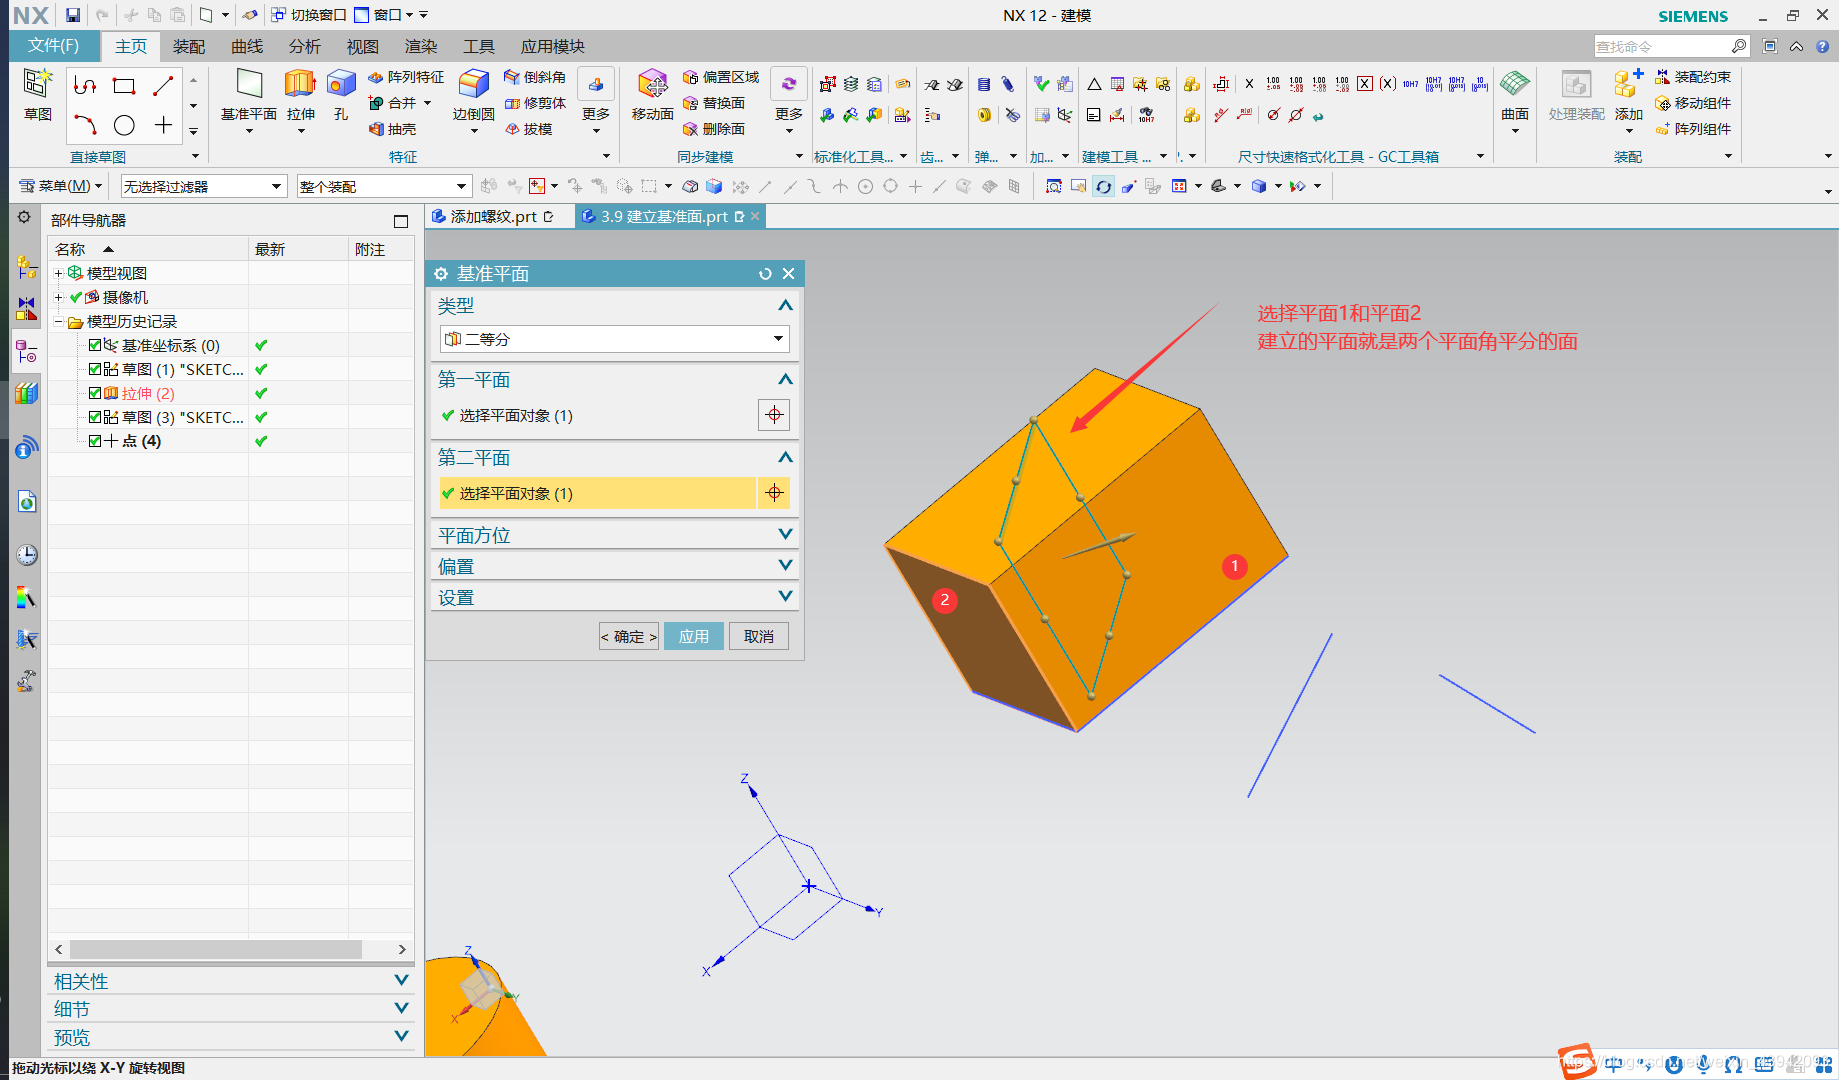This screenshot has height=1080, width=1839.
Task: Switch to the 曲线 ribbon tab
Action: pyautogui.click(x=246, y=46)
